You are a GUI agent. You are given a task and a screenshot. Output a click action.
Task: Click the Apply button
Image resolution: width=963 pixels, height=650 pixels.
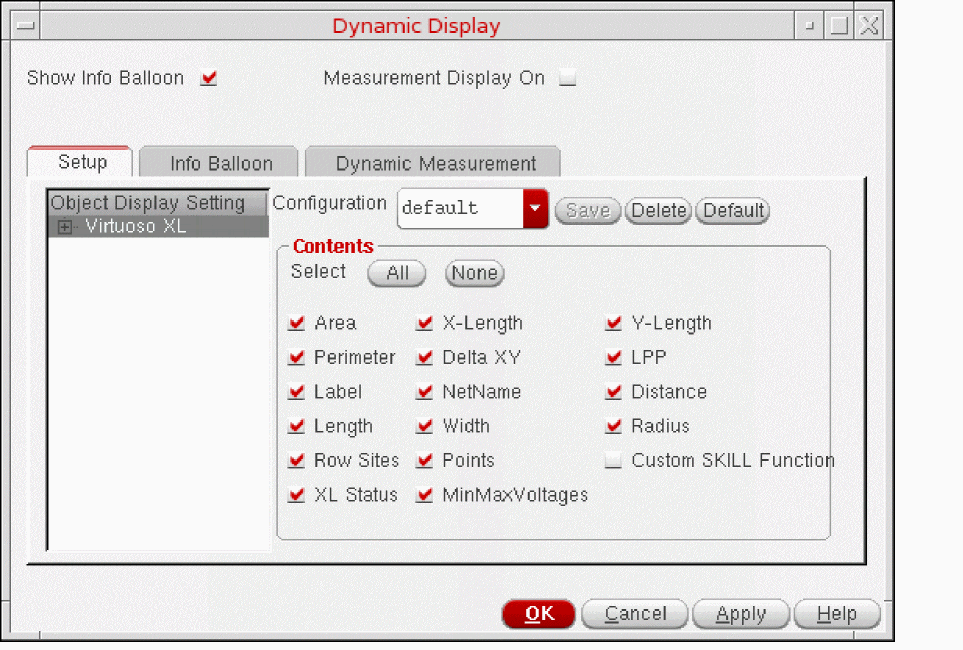[x=740, y=614]
